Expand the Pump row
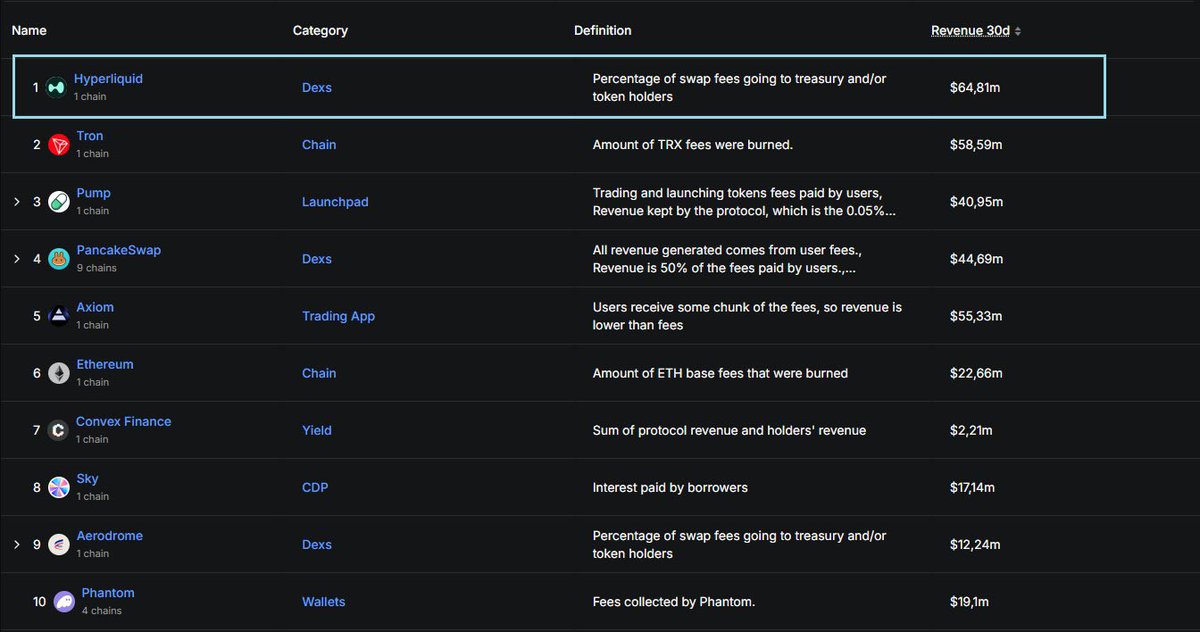1200x632 pixels. pyautogui.click(x=16, y=202)
